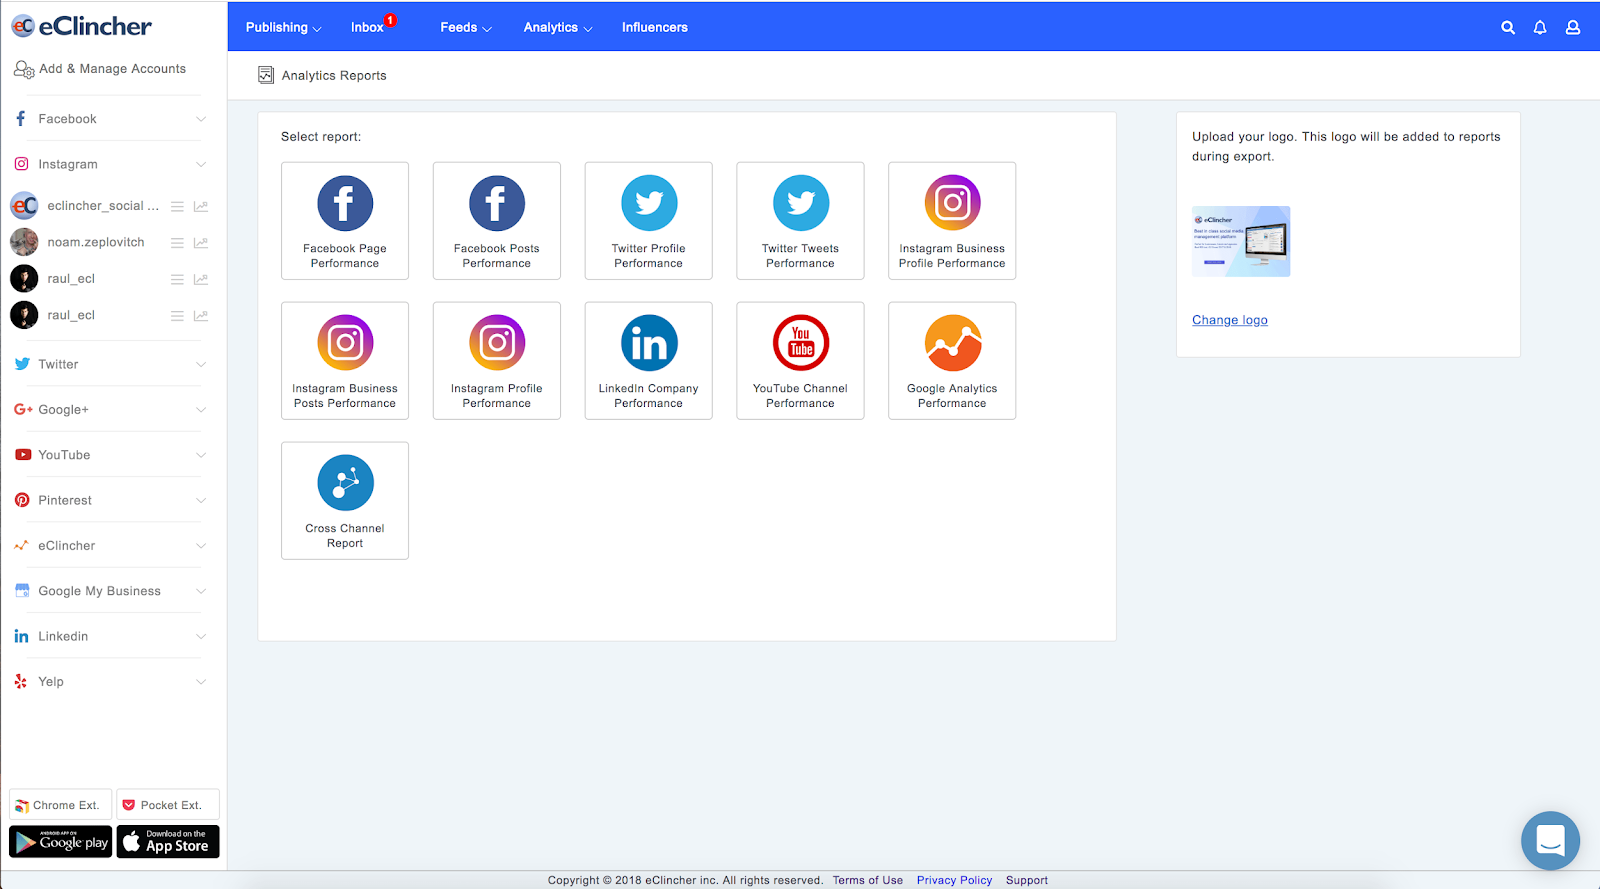Click the Change logo link
The height and width of the screenshot is (889, 1600).
point(1230,320)
